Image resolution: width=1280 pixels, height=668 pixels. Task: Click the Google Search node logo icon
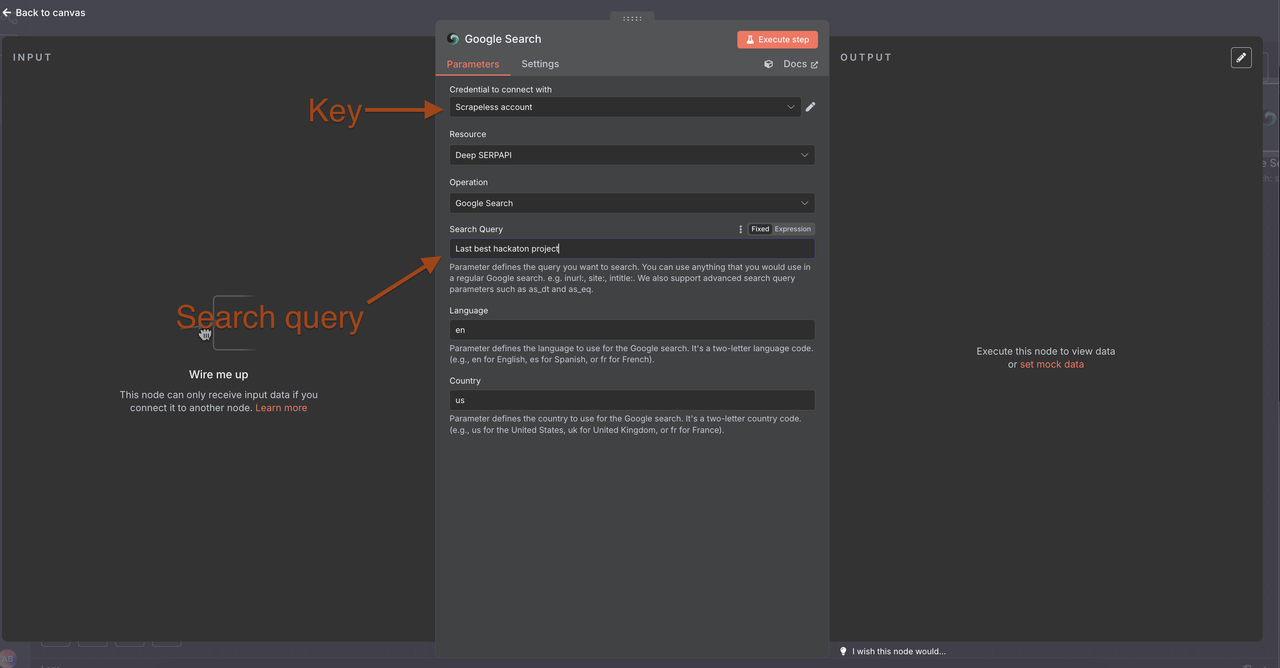(x=453, y=39)
